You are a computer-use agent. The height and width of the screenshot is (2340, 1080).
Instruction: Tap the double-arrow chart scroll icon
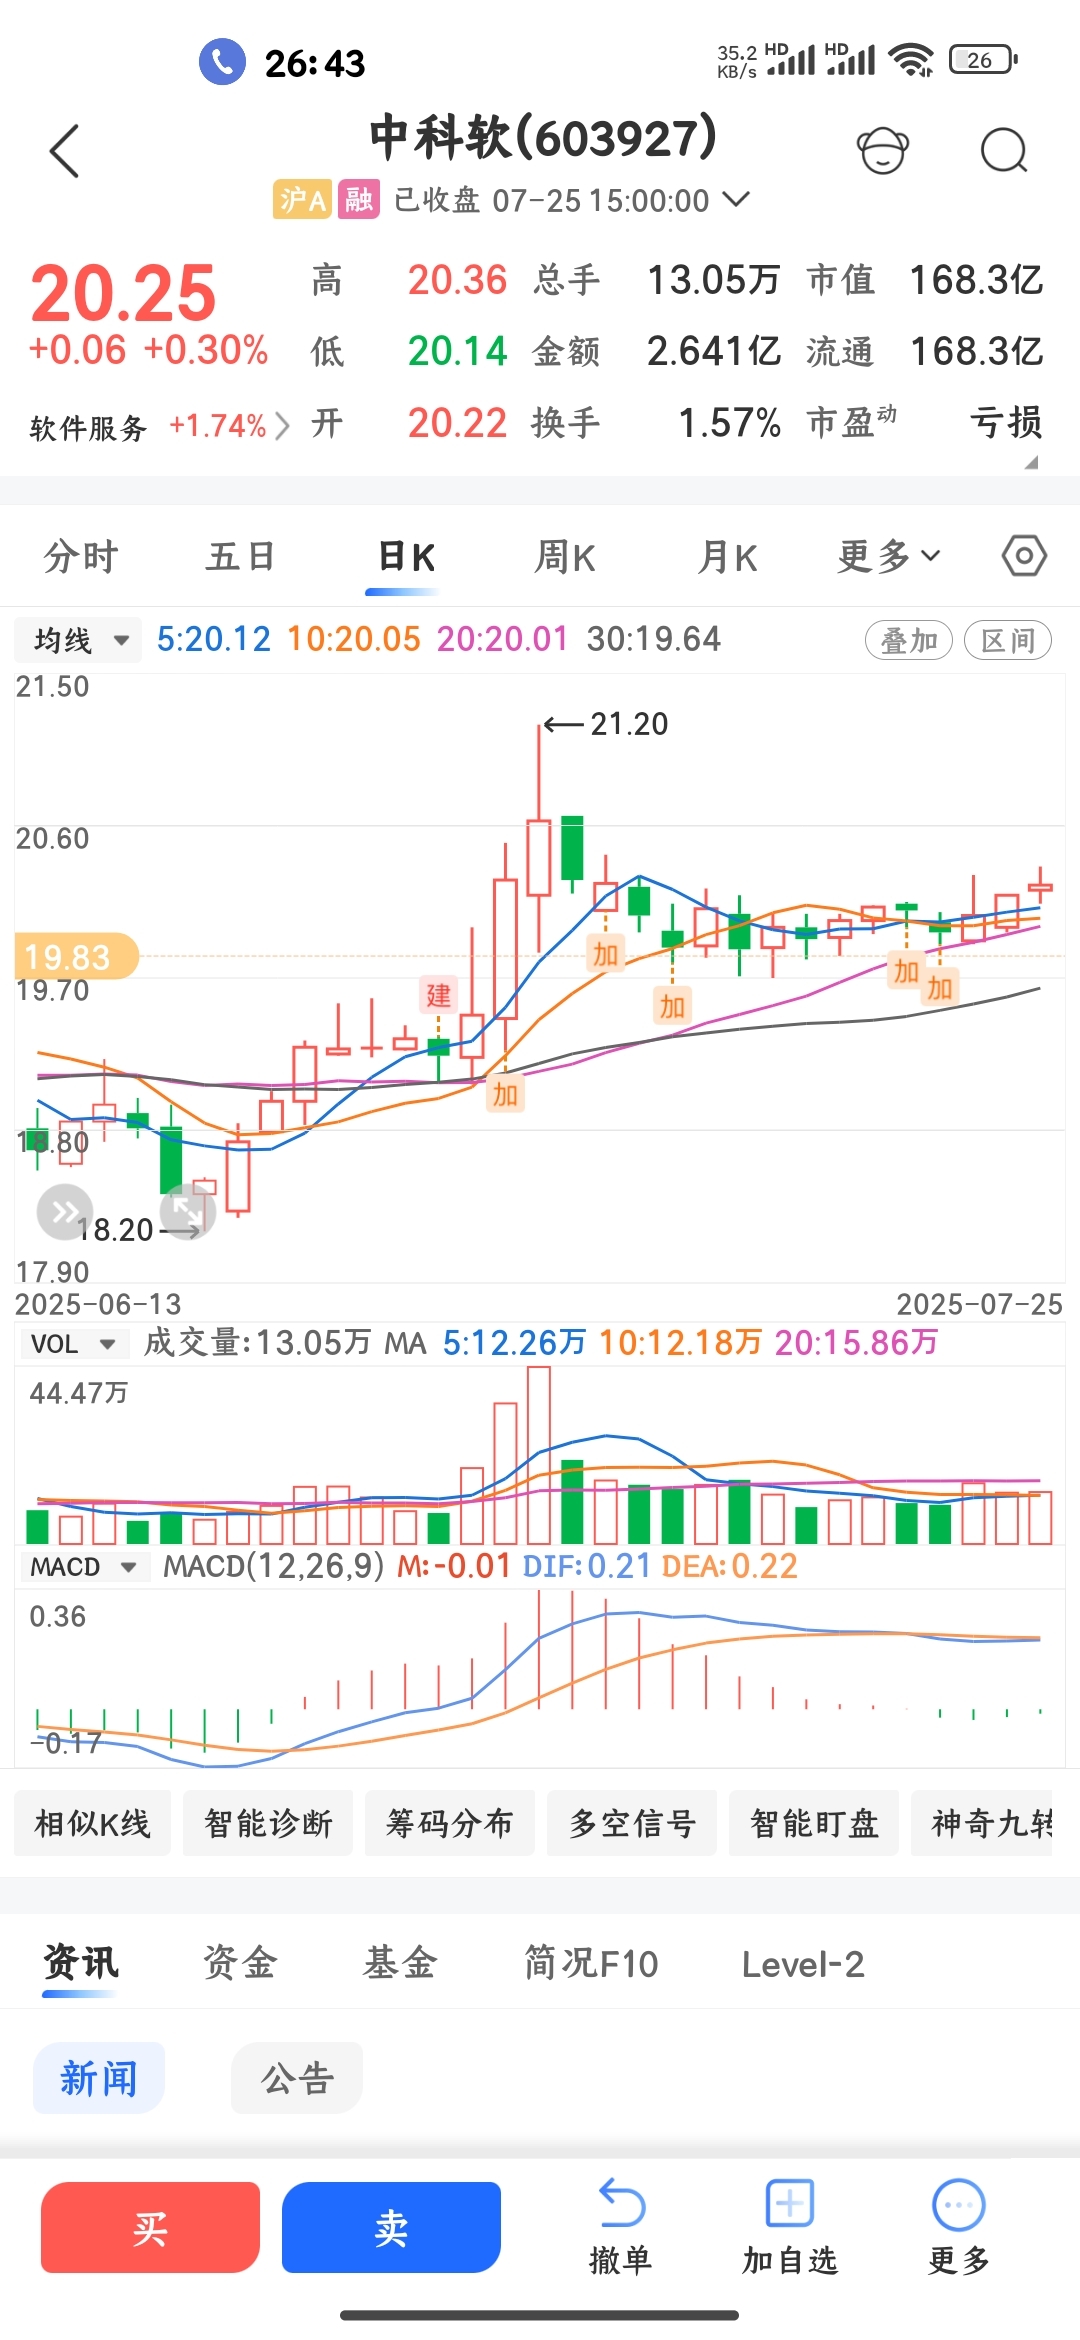tap(65, 1212)
